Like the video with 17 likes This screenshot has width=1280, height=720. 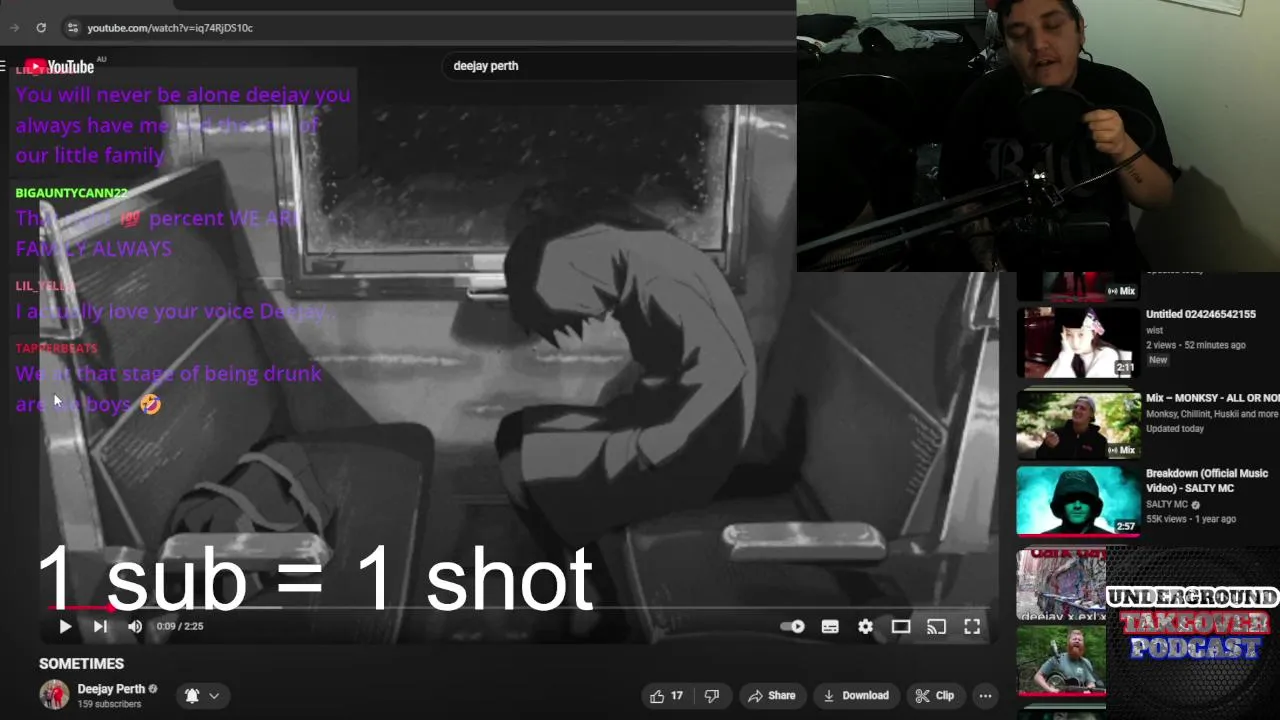[666, 696]
